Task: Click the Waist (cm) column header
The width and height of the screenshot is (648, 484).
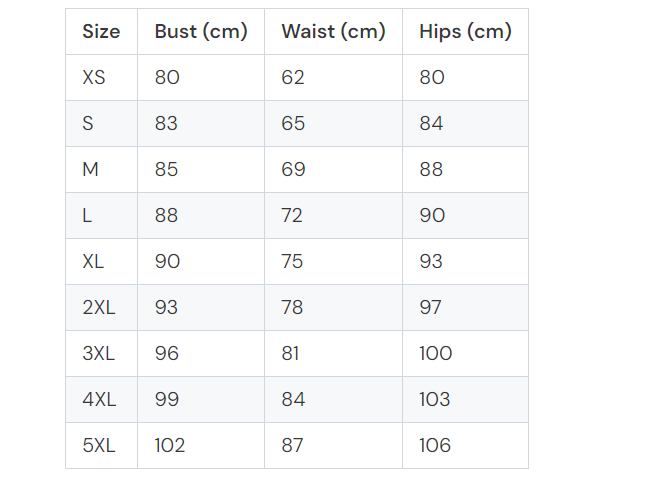Action: [x=333, y=32]
